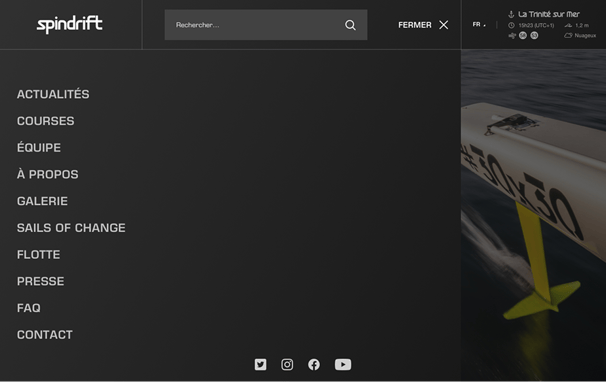Open the Actualités menu item
This screenshot has width=606, height=382.
coord(53,94)
